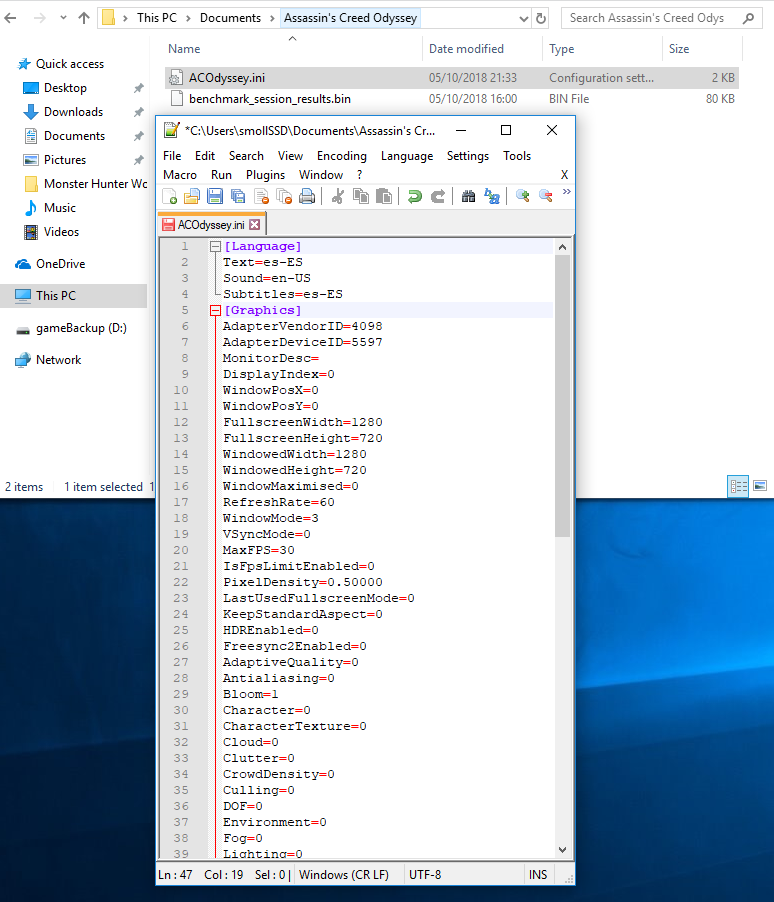
Task: Open the Edit menu
Action: point(205,156)
